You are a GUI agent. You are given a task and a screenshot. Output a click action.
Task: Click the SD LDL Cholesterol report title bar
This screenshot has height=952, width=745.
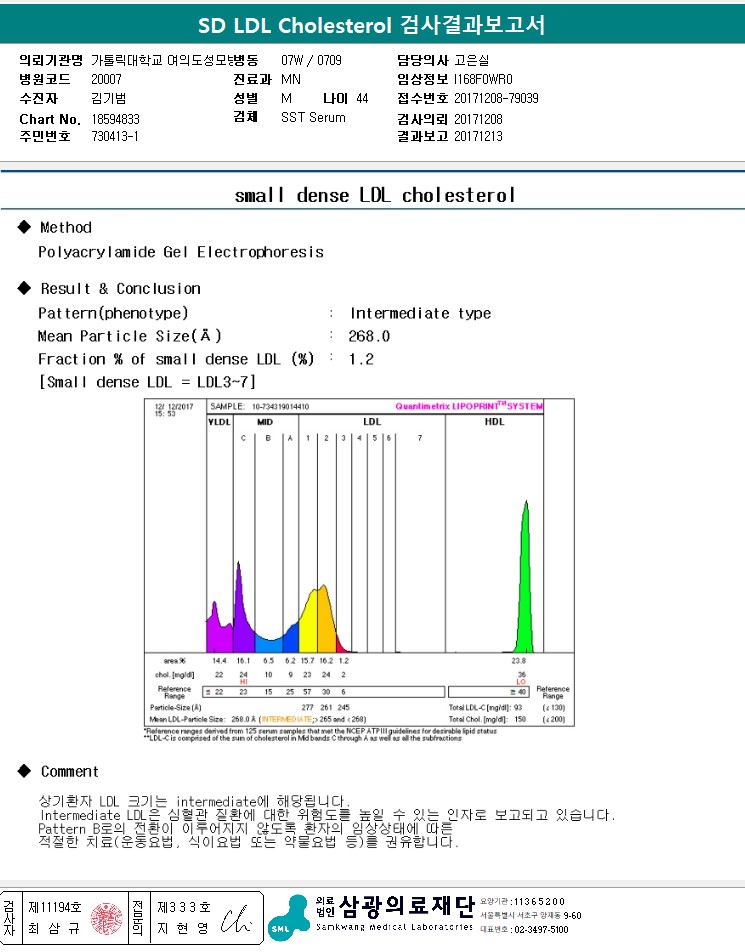[372, 25]
